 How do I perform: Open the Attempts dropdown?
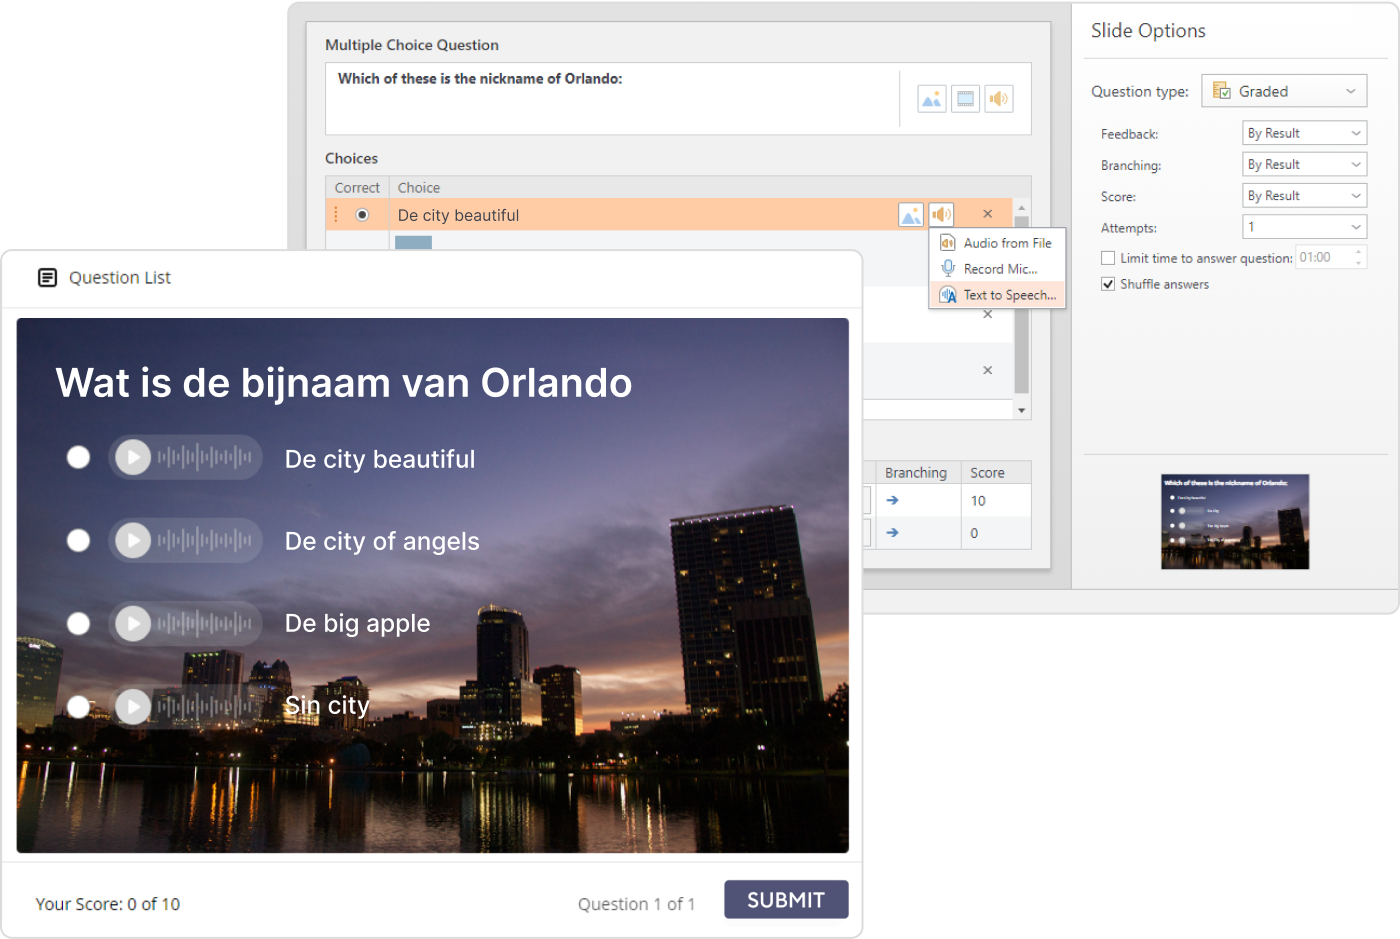pos(1304,227)
